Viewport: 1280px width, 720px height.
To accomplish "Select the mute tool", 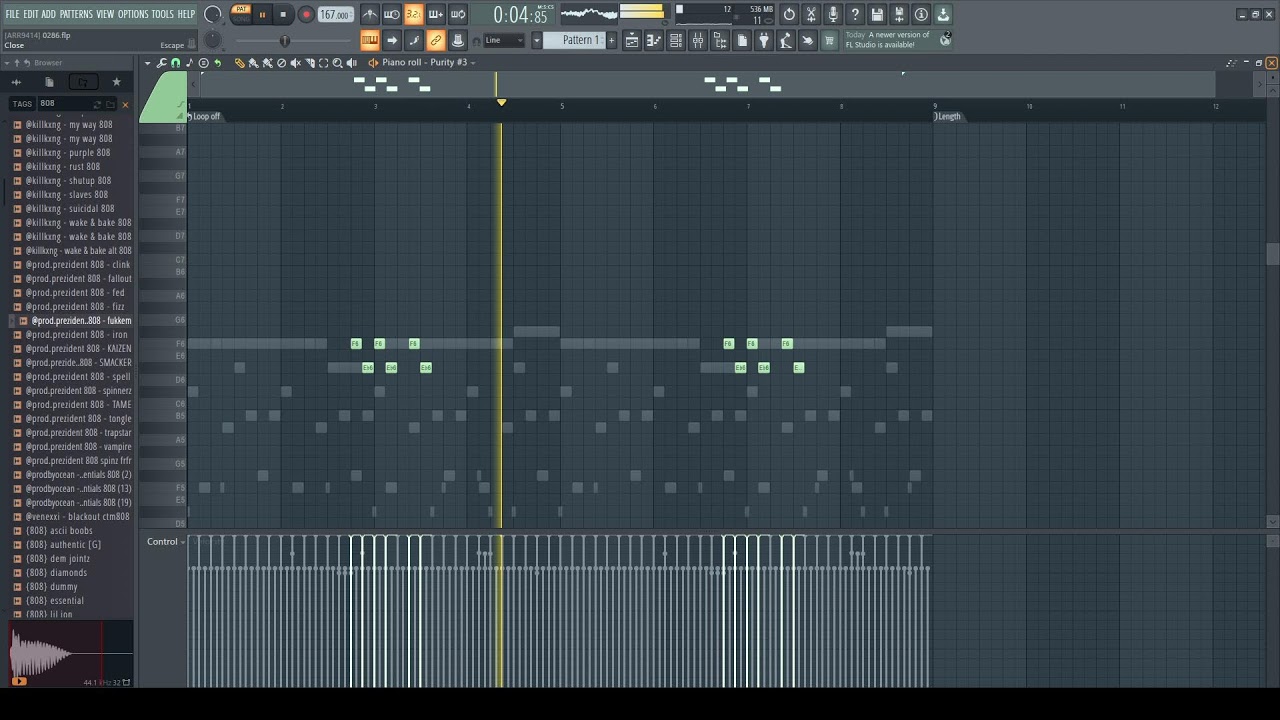I will click(295, 63).
